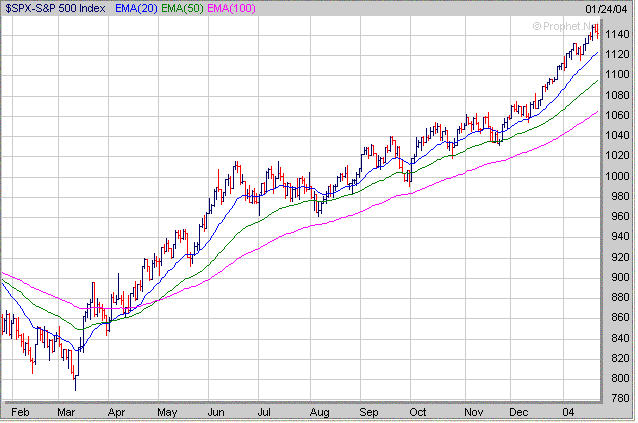638x423 pixels.
Task: Click the 860 price axis label
Action: point(620,317)
